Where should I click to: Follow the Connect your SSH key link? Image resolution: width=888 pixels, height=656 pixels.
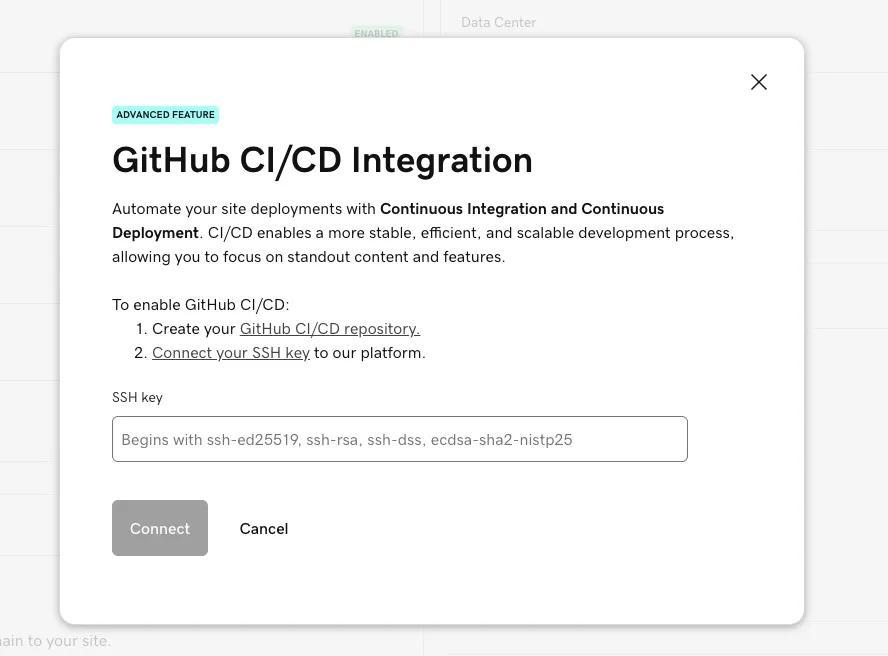point(230,353)
